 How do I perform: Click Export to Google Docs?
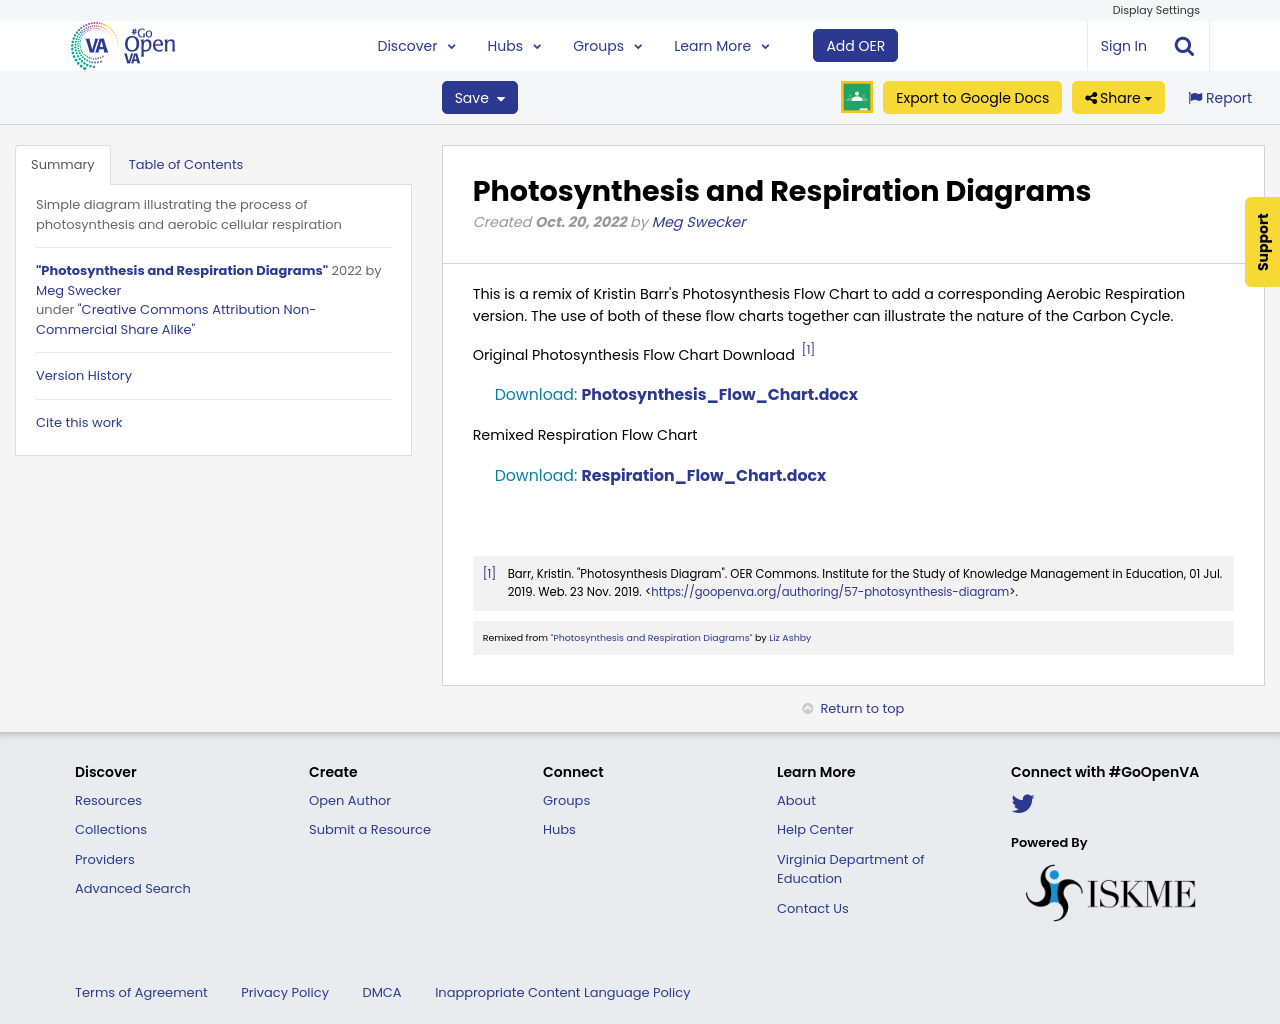pyautogui.click(x=971, y=97)
